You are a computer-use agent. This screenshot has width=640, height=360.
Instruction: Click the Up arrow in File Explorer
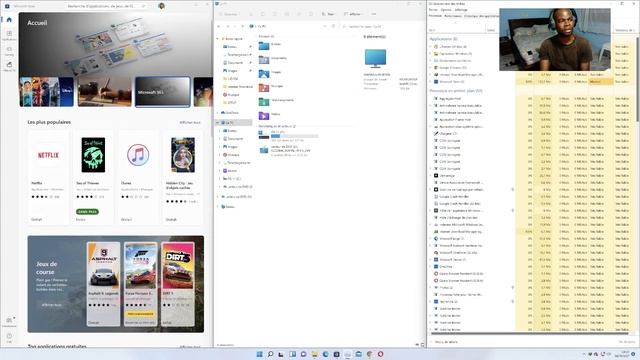pos(242,27)
